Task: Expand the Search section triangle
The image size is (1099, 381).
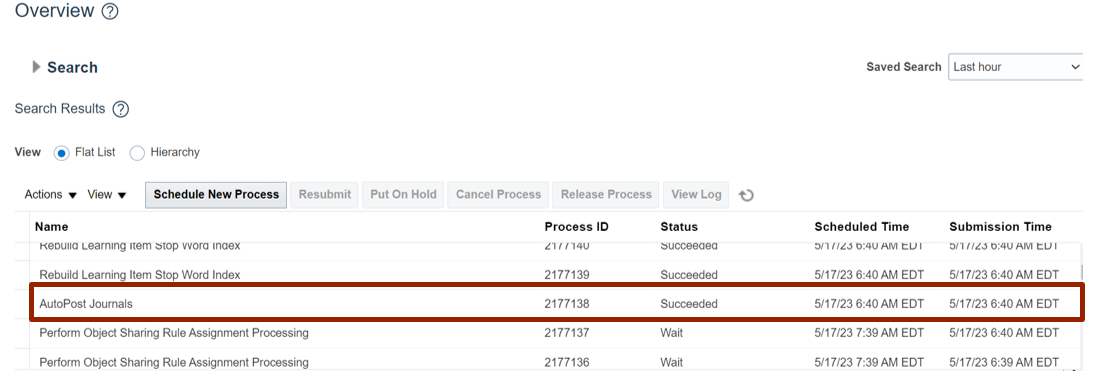Action: (x=36, y=67)
